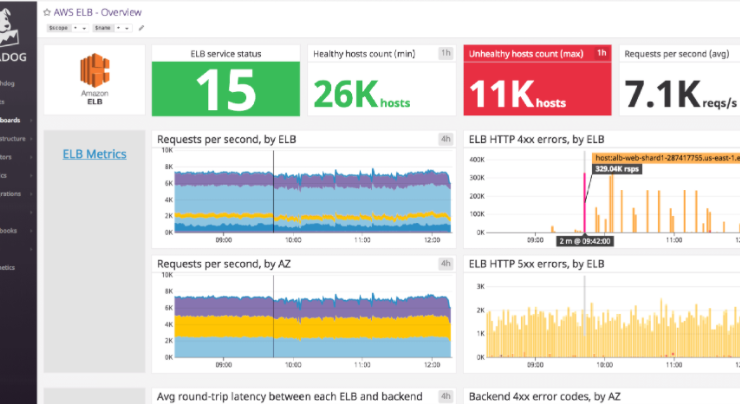This screenshot has width=740, height=404.
Task: Open the Notebooks item in the sidebar
Action: point(8,231)
